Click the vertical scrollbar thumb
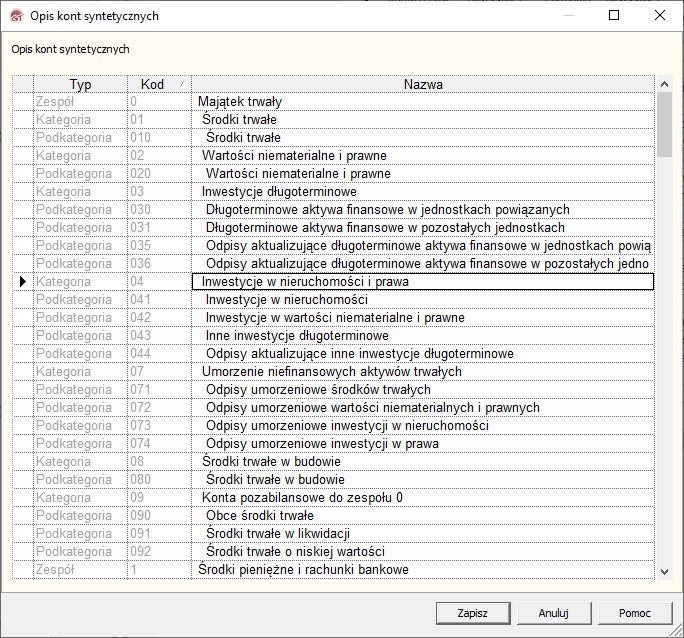Image resolution: width=684 pixels, height=638 pixels. pos(665,125)
